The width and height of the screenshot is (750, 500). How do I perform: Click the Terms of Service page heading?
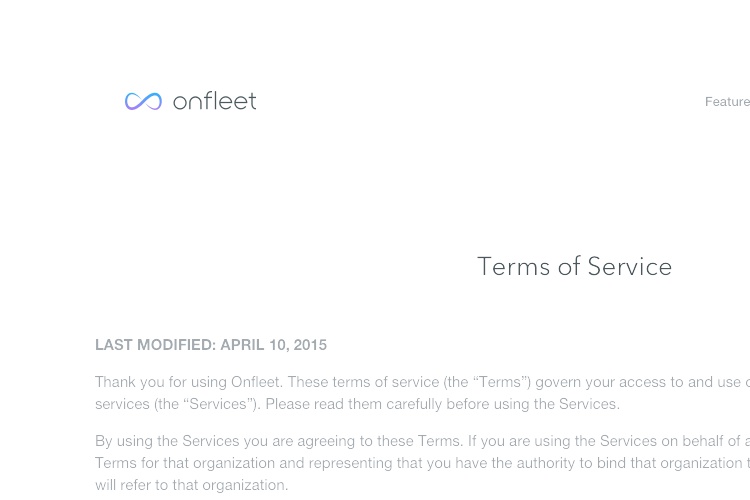tap(574, 267)
